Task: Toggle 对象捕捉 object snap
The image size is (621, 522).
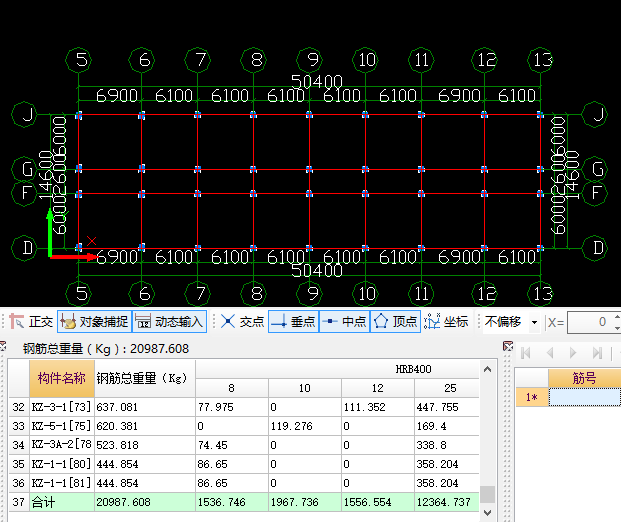Action: coord(95,322)
